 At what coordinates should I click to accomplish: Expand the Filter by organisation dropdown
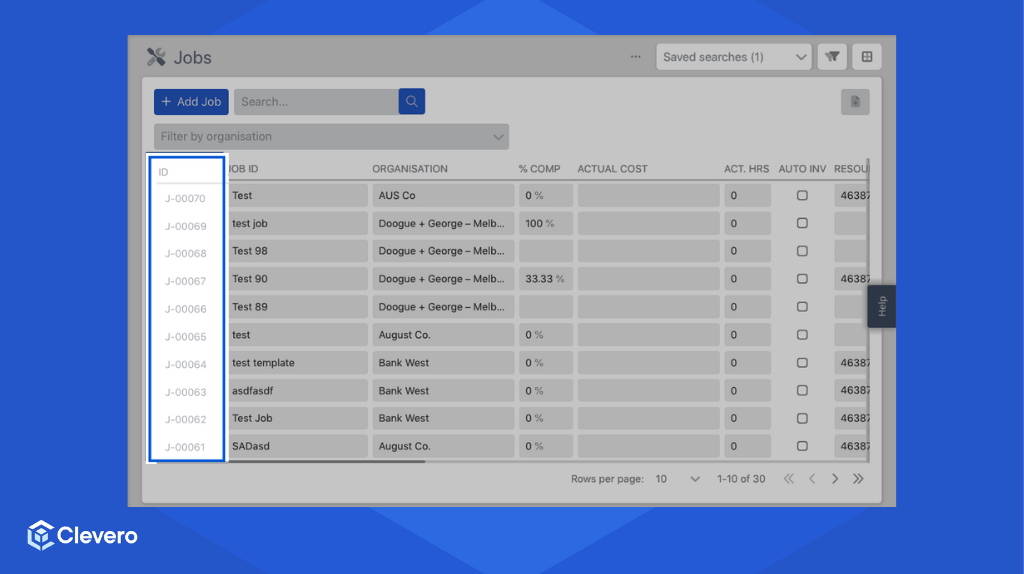(x=331, y=136)
